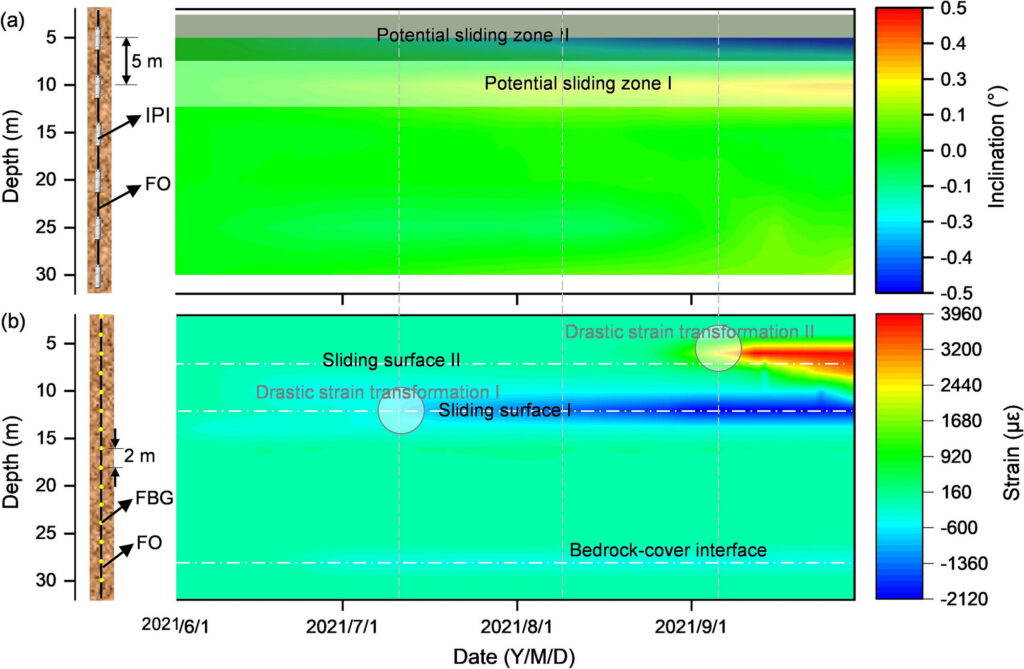Select the Sliding surface I label
The height and width of the screenshot is (669, 1024).
504,410
